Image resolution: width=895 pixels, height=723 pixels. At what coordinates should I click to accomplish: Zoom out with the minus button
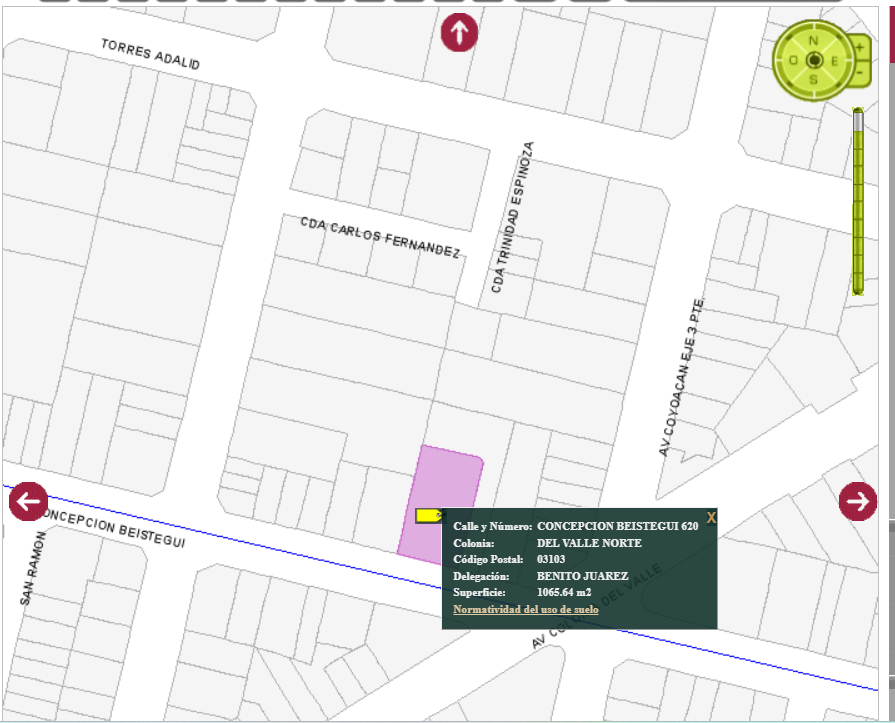click(859, 73)
